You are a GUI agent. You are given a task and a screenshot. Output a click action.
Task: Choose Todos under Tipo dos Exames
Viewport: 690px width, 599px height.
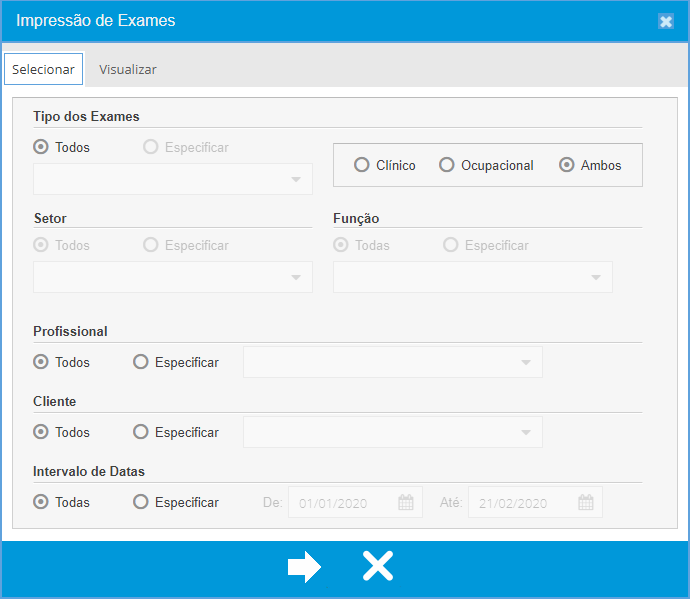point(41,147)
